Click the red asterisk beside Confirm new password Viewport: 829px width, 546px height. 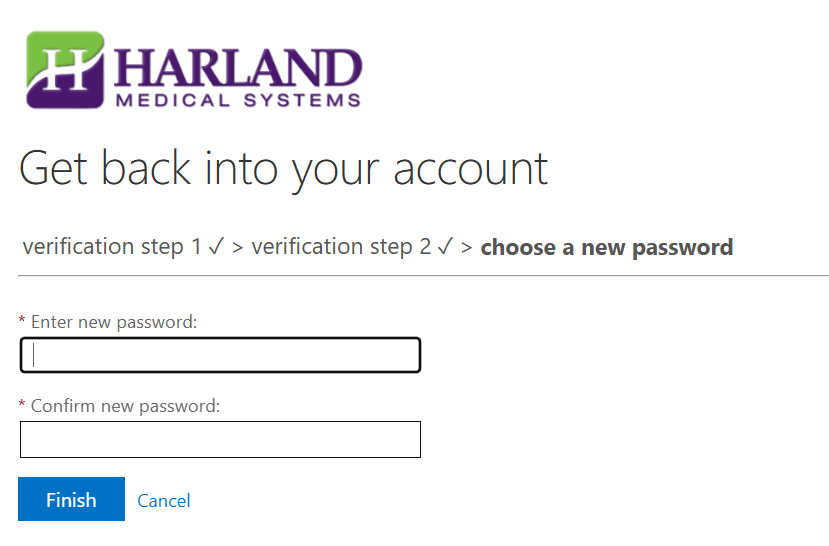(23, 405)
